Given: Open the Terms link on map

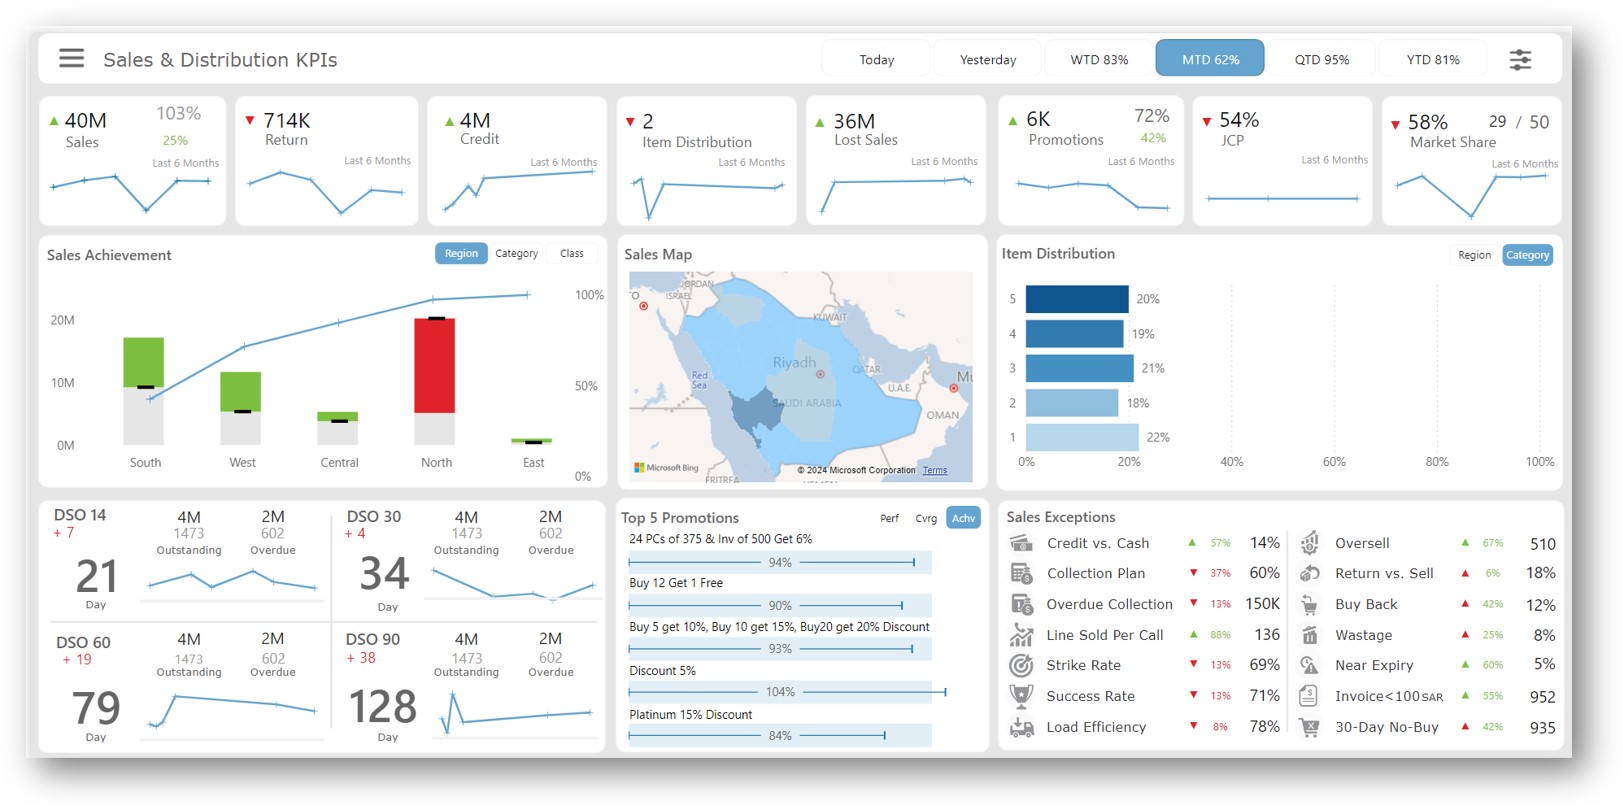Looking at the screenshot, I should [935, 470].
